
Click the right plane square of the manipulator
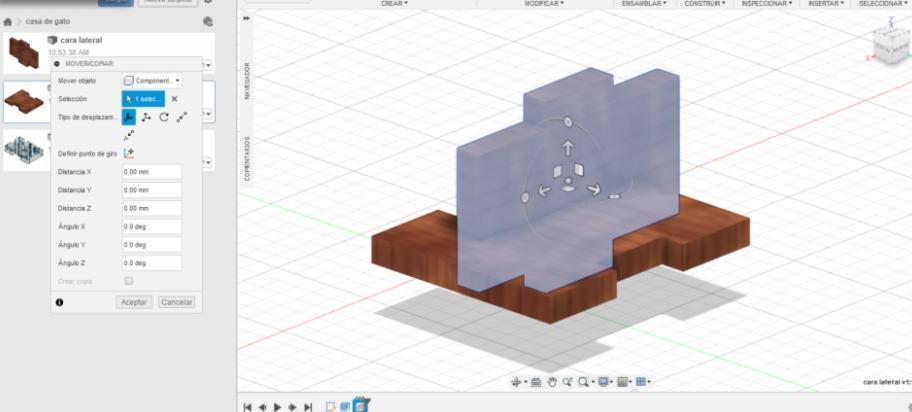[x=579, y=170]
